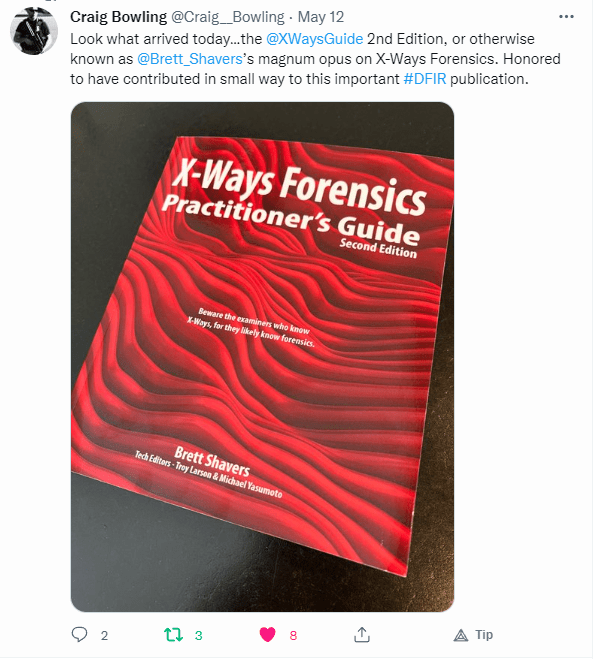This screenshot has width=597, height=659.
Task: Open Craig Bowling's profile avatar
Action: [34, 31]
